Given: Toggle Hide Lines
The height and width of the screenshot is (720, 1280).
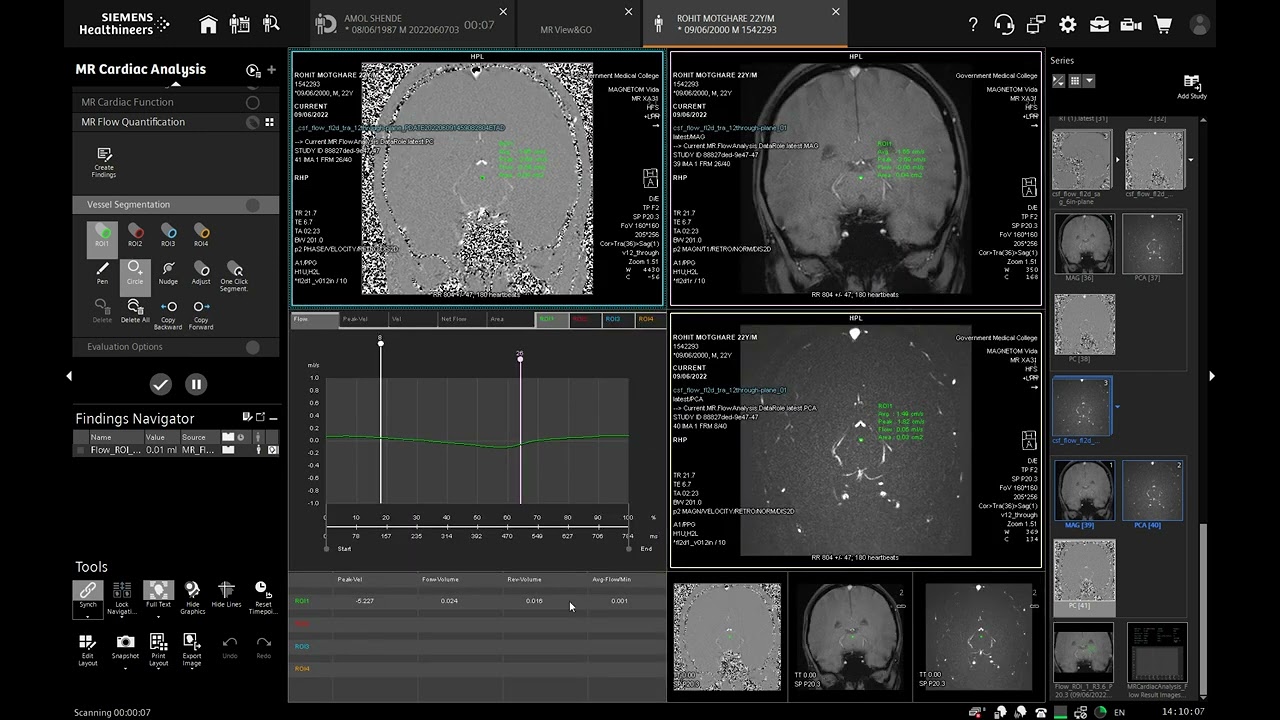Looking at the screenshot, I should (226, 594).
